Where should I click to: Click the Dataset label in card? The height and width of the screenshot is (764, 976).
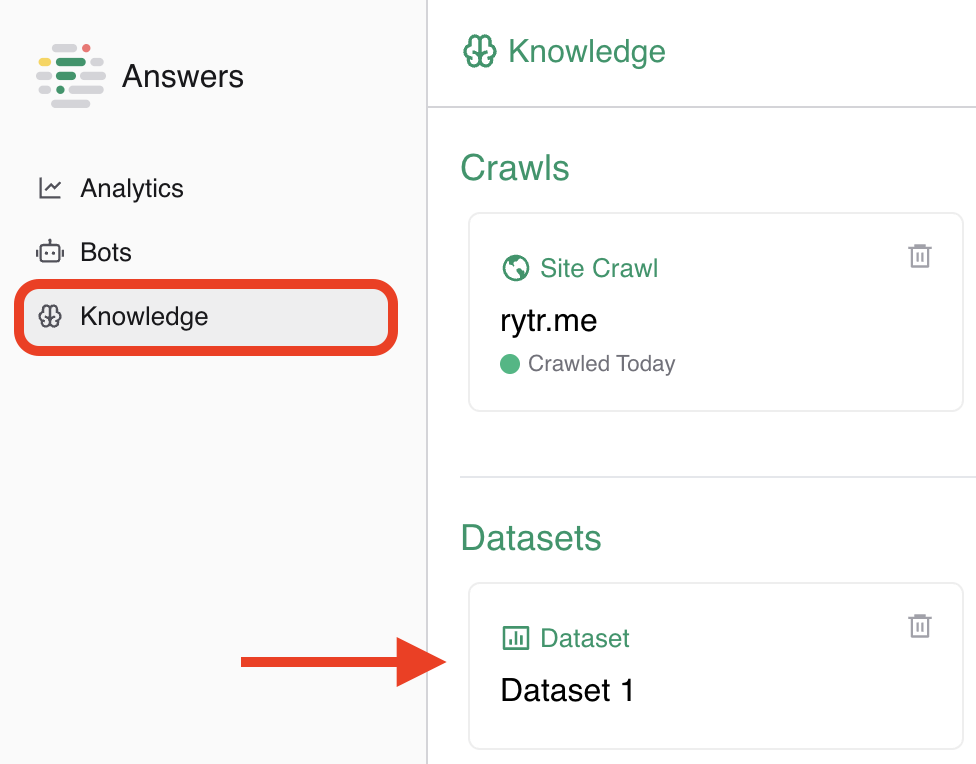(x=585, y=638)
